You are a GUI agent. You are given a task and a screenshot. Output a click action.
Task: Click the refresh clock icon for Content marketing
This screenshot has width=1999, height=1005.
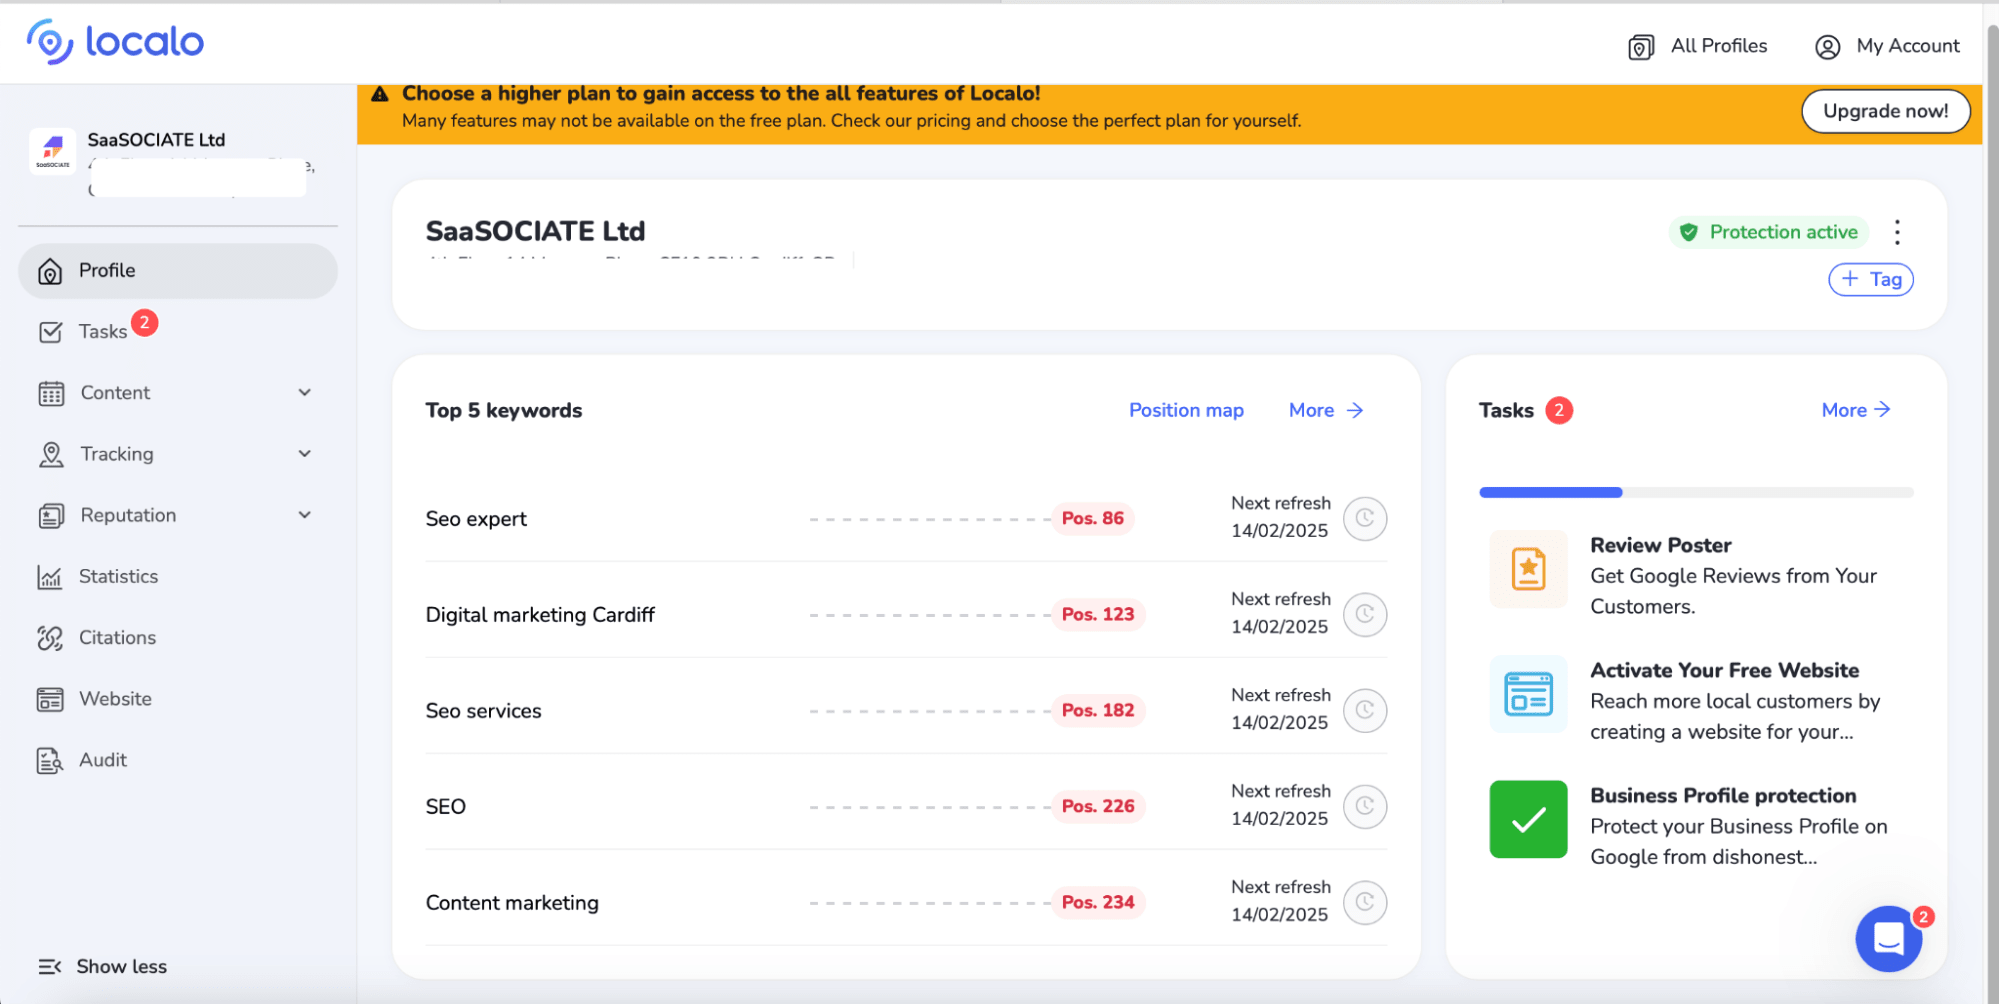[1365, 903]
